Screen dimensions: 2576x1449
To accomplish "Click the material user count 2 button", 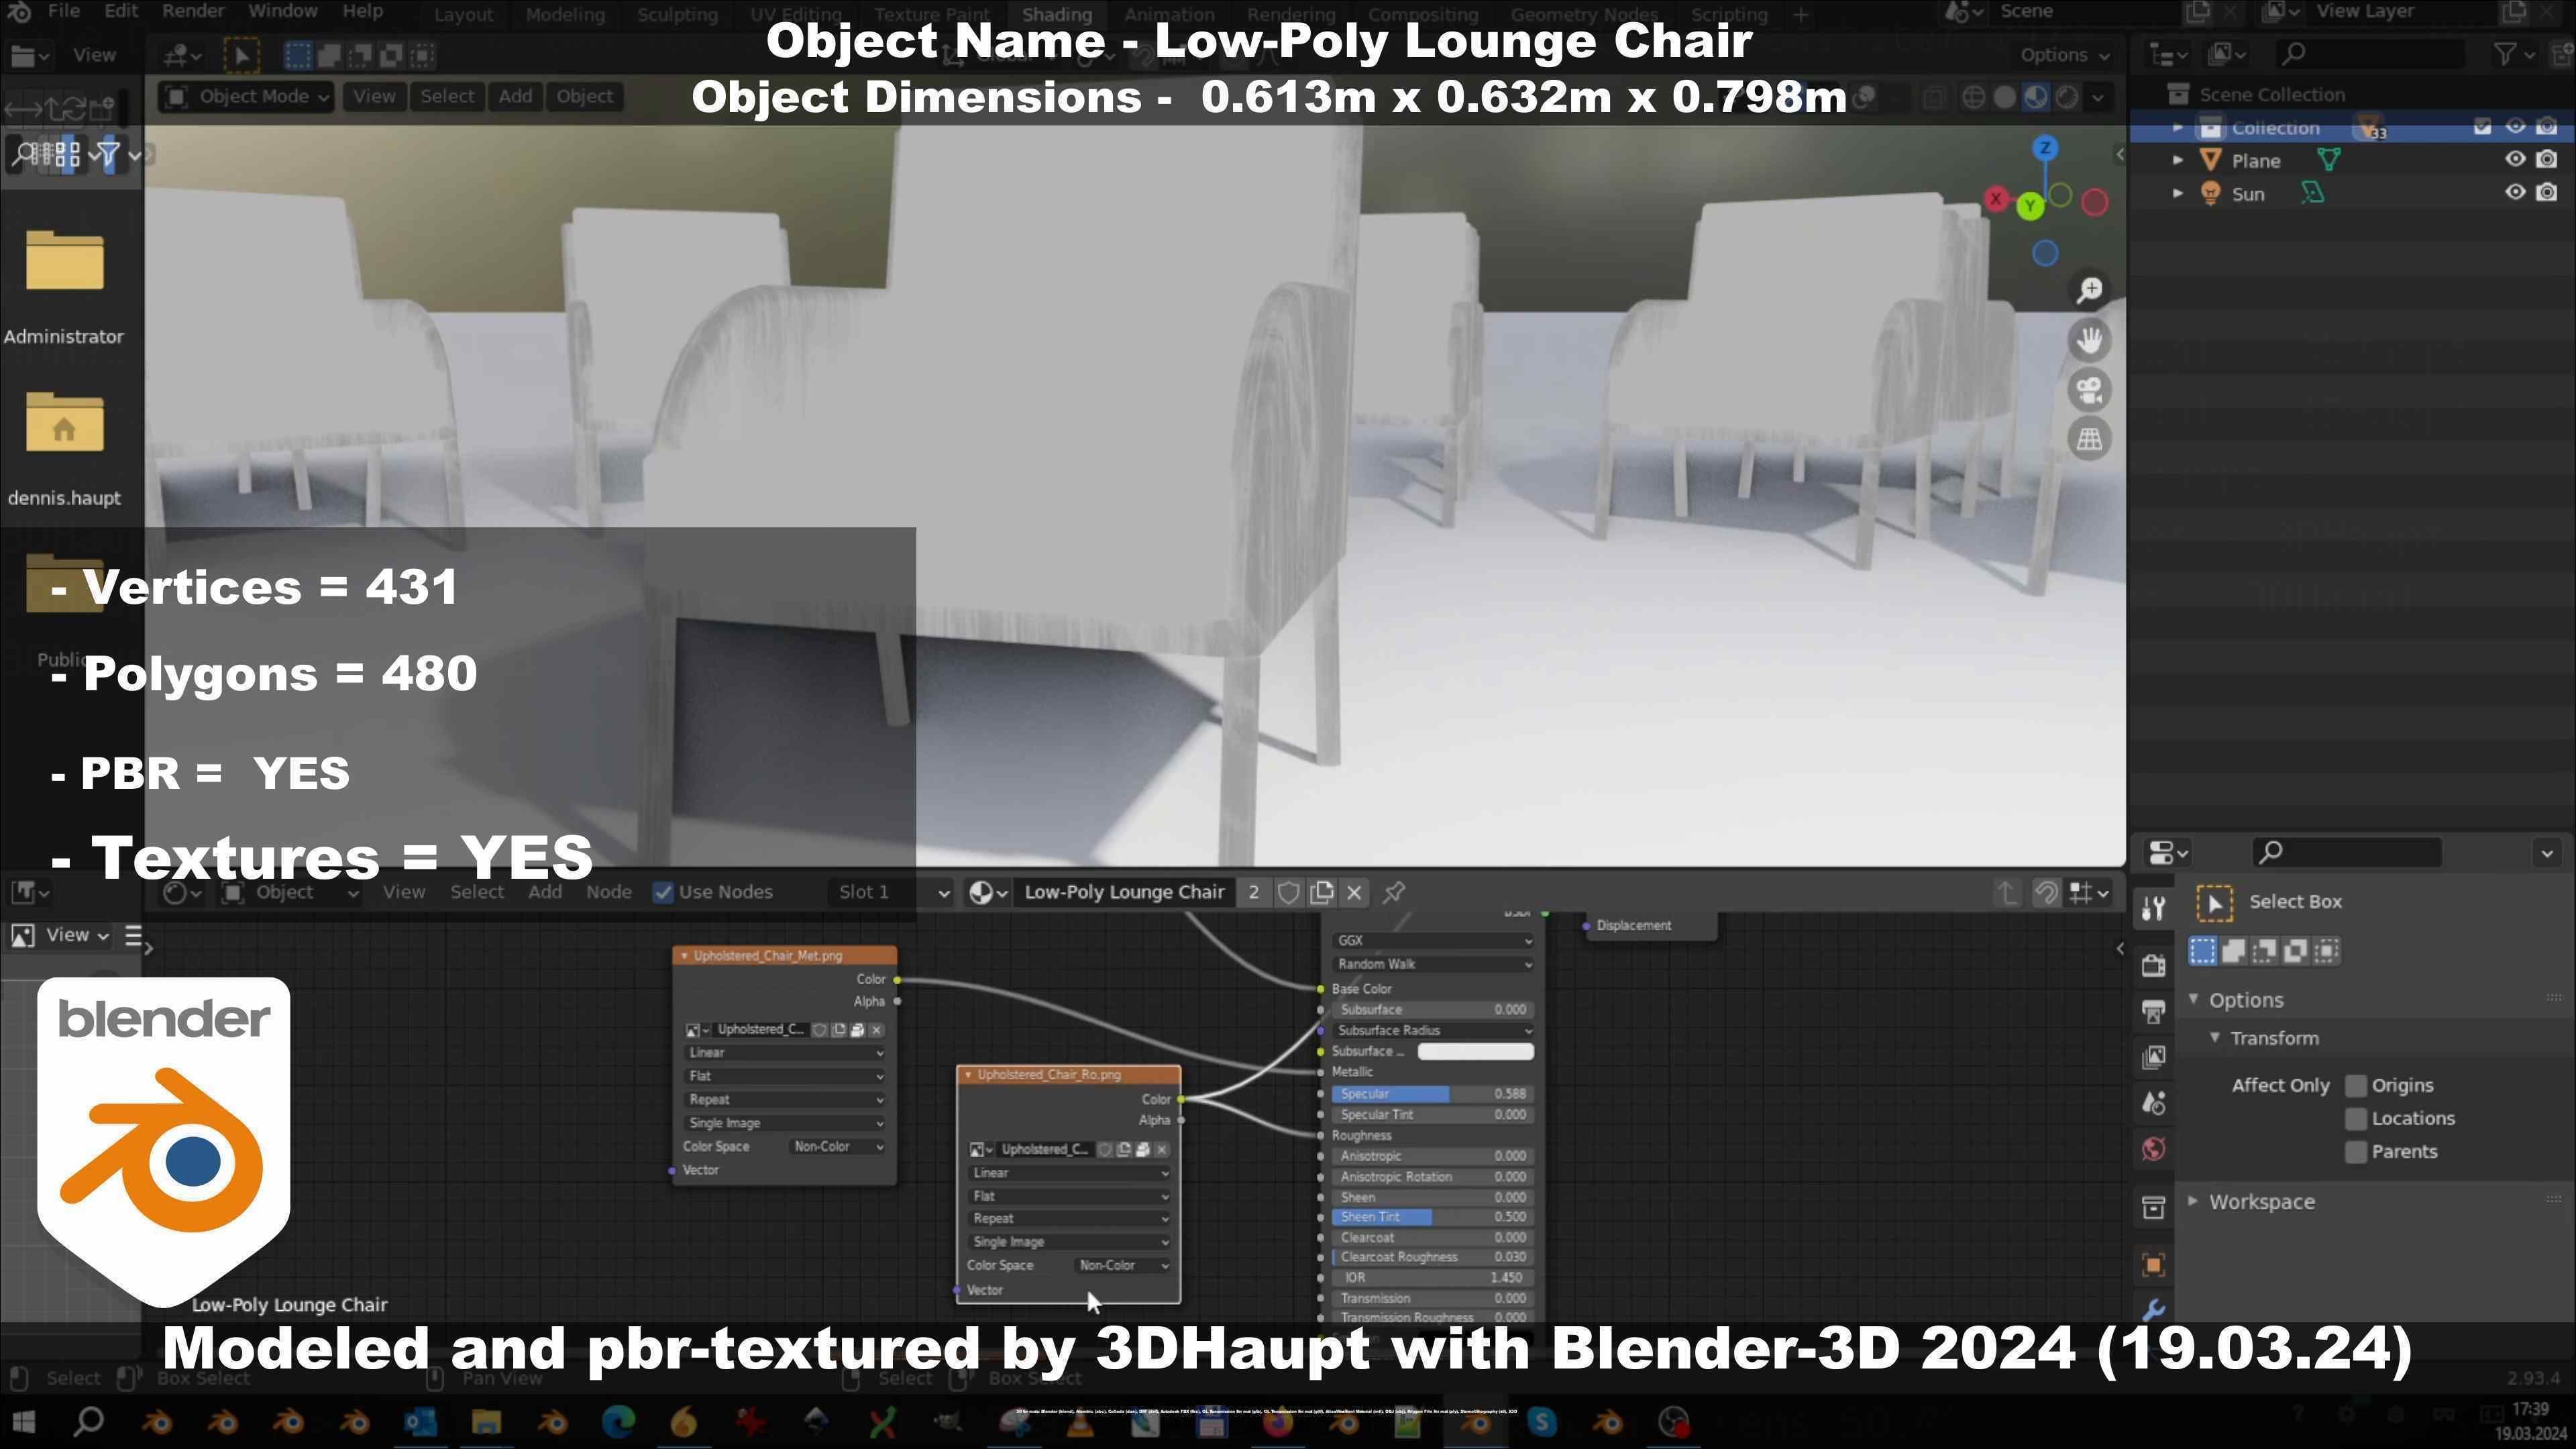I will pyautogui.click(x=1253, y=892).
